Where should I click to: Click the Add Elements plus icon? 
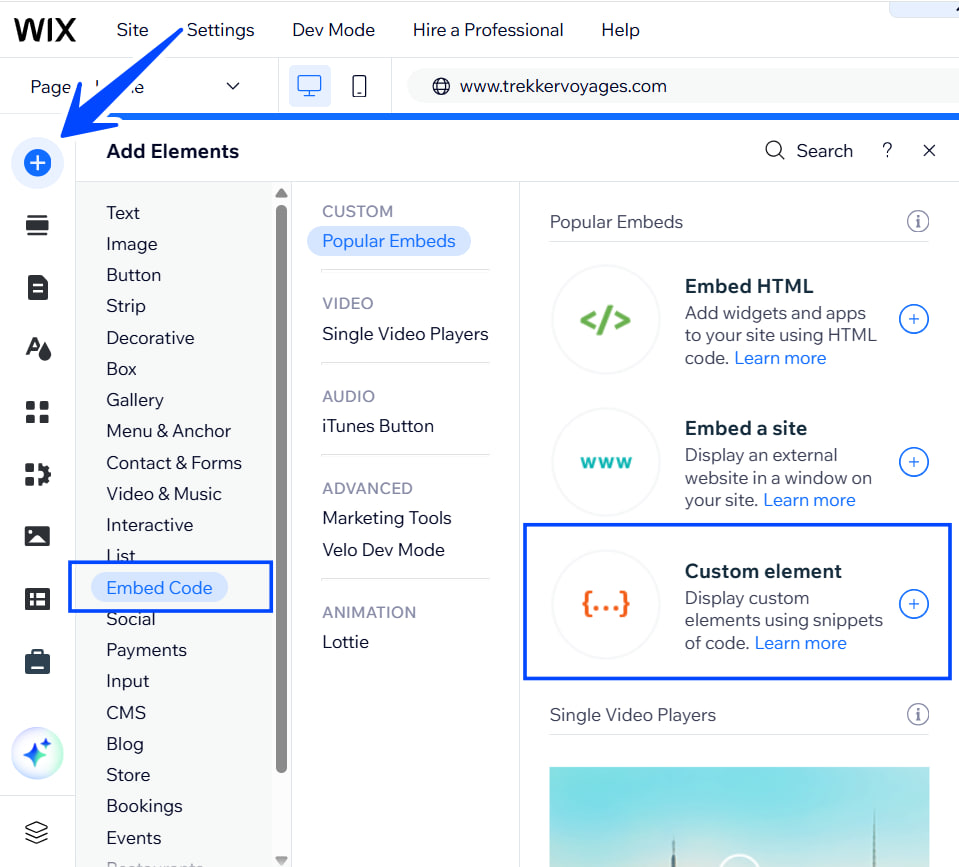(37, 163)
